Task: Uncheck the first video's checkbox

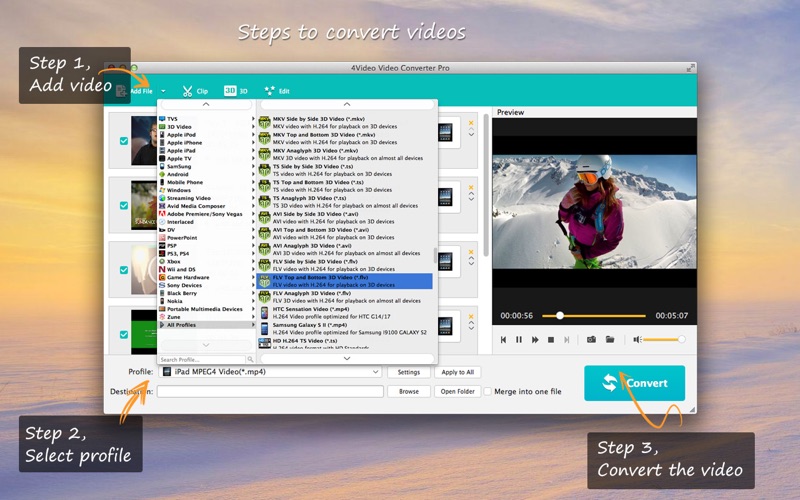Action: click(x=124, y=141)
